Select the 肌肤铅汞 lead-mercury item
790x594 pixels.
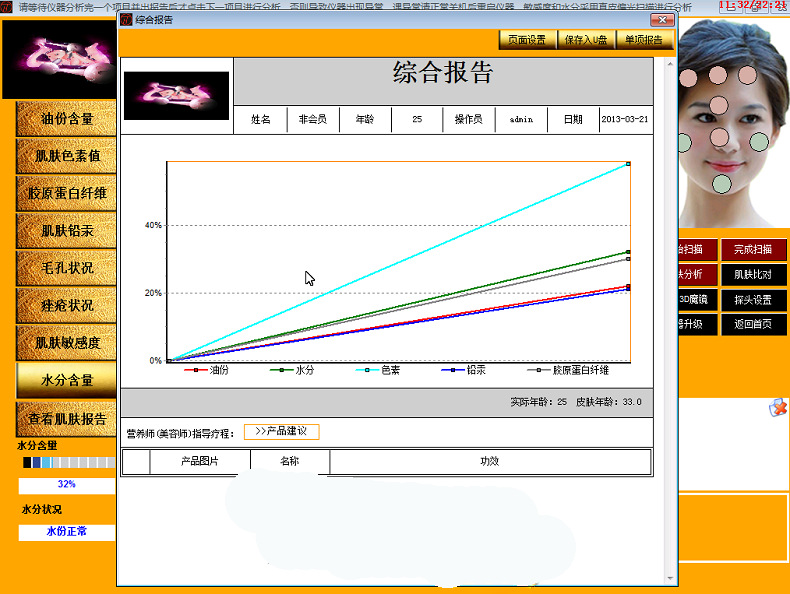click(67, 231)
